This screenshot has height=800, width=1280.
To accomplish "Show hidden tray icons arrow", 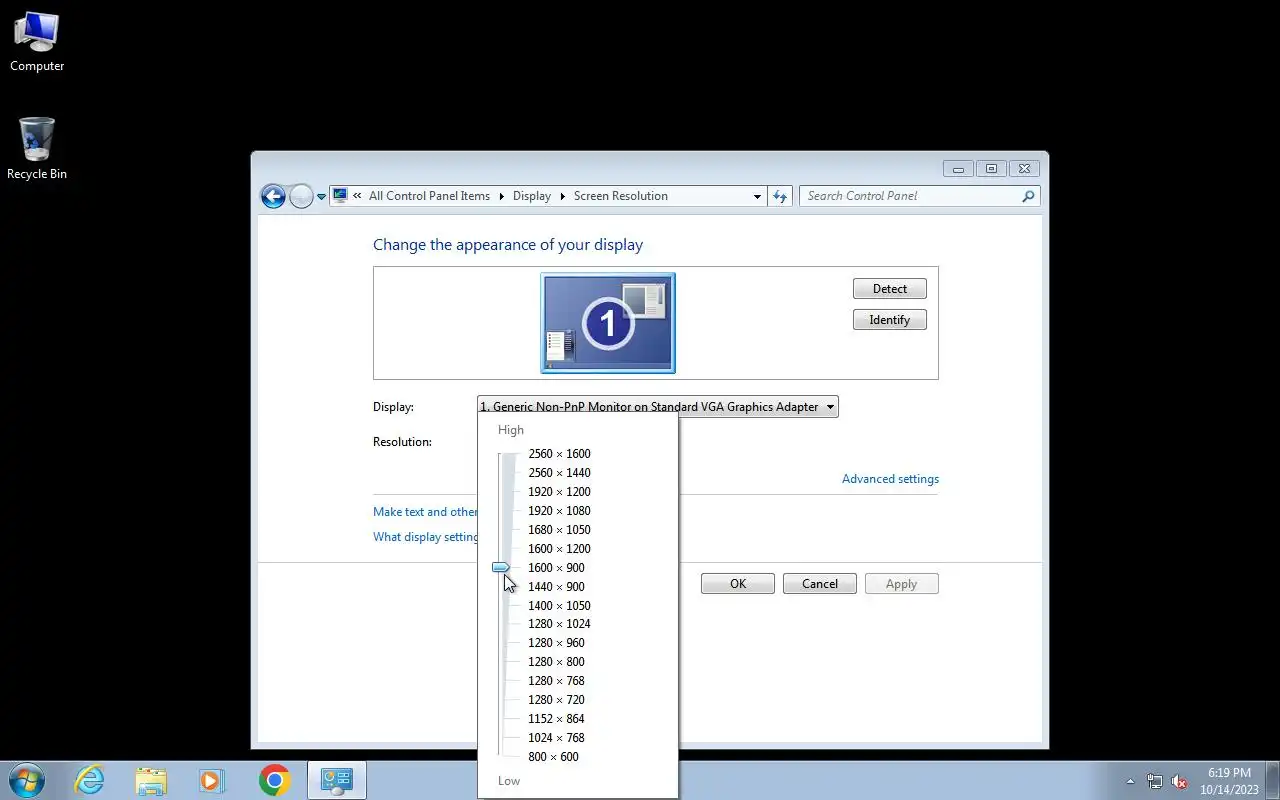I will (x=1130, y=782).
